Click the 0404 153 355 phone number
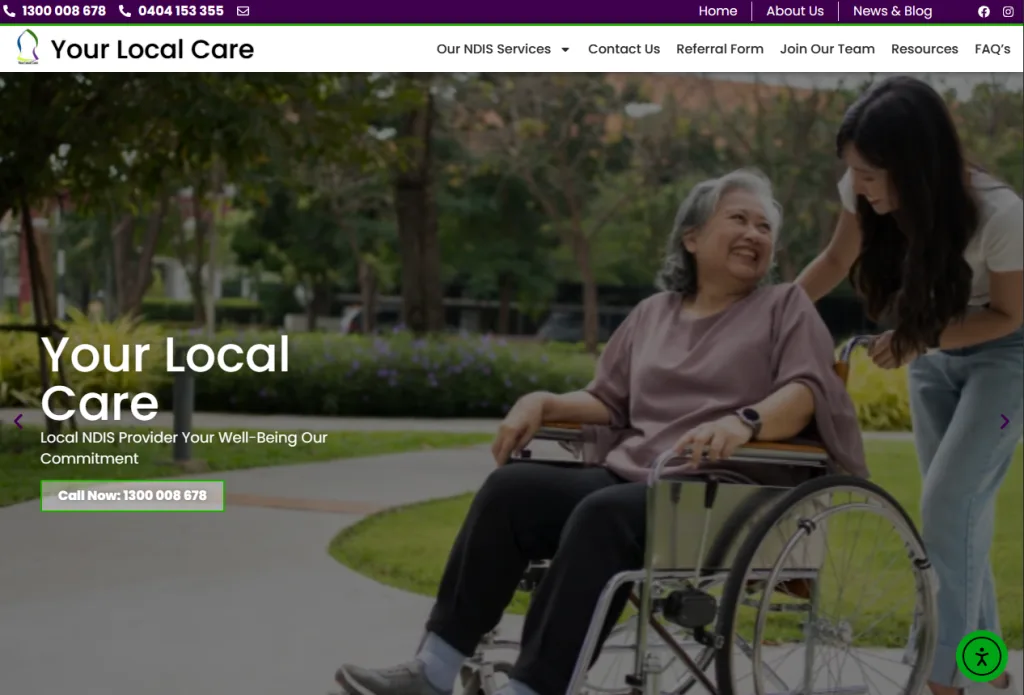The image size is (1024, 695). point(181,11)
